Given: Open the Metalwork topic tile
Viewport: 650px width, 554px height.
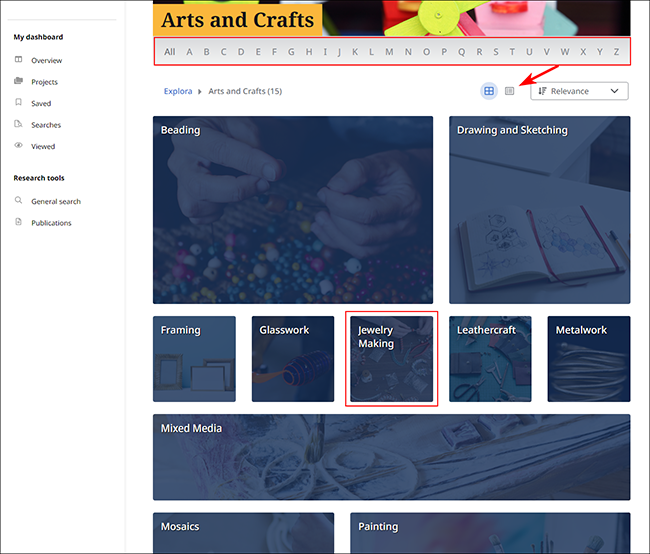Looking at the screenshot, I should 589,359.
